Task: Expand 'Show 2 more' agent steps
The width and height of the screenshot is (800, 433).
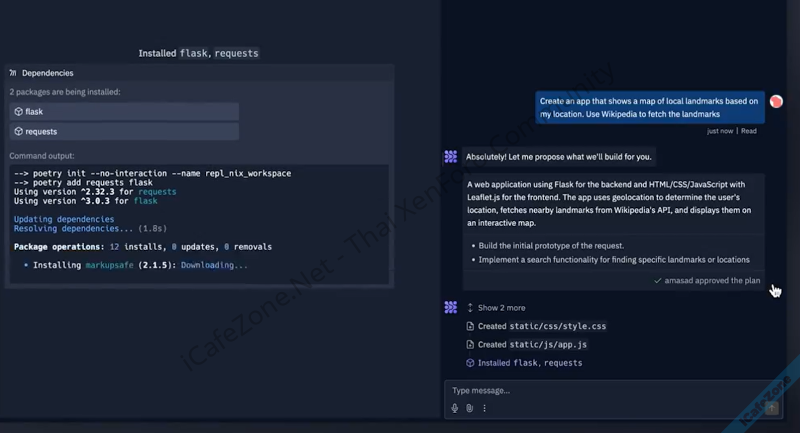Action: [501, 308]
